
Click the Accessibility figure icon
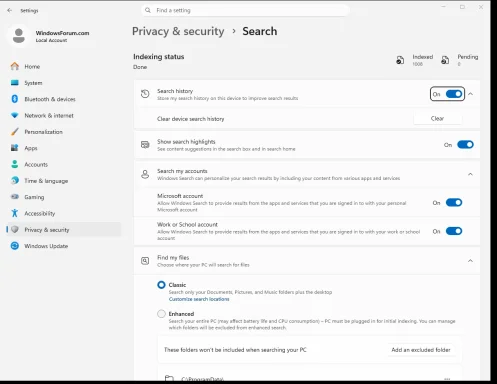15,213
